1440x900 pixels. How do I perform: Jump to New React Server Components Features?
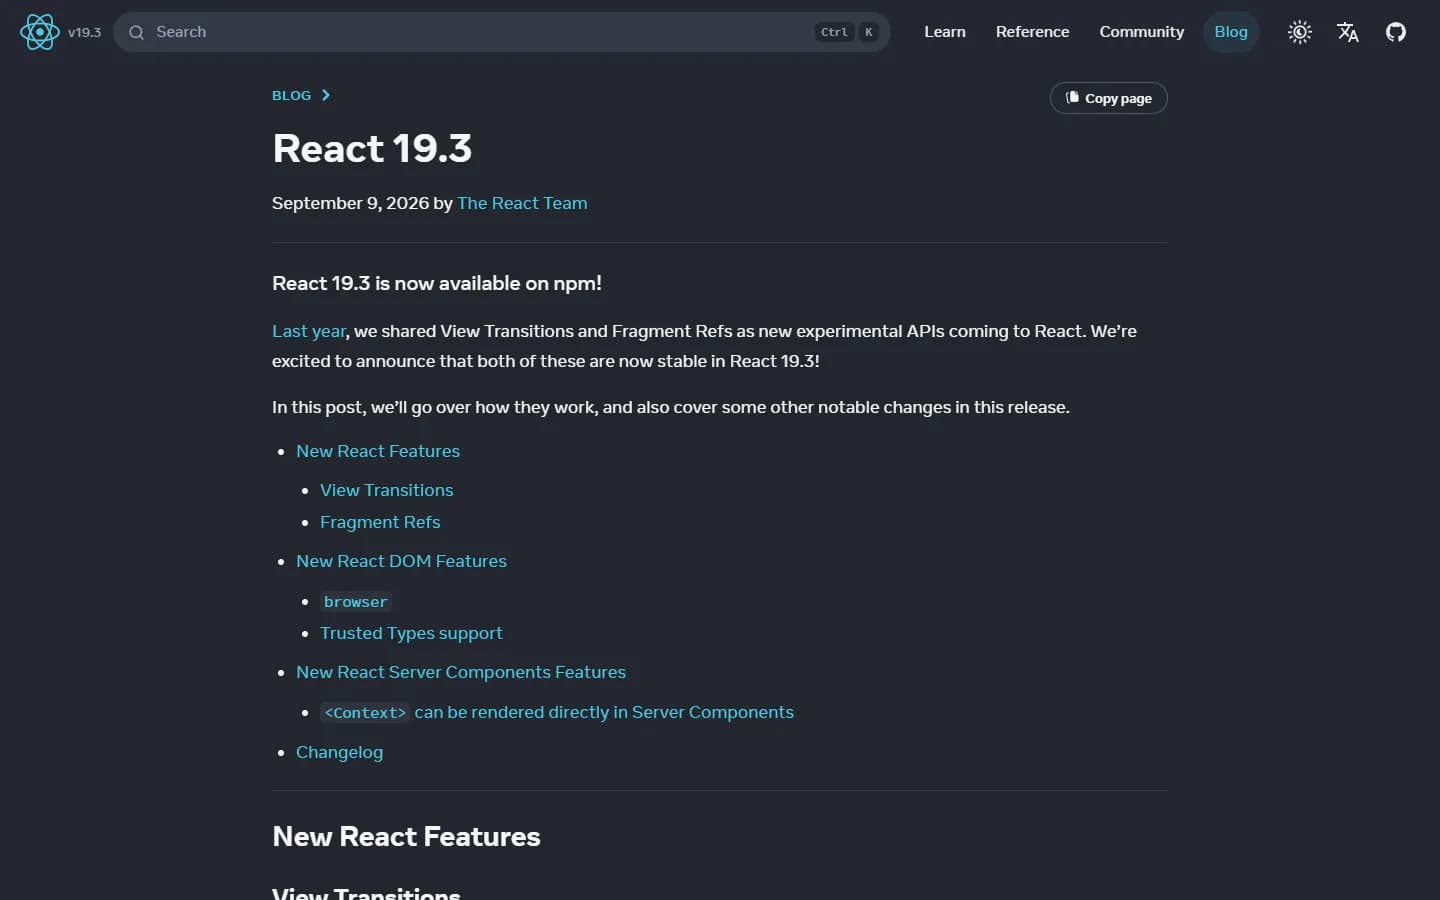pos(461,672)
